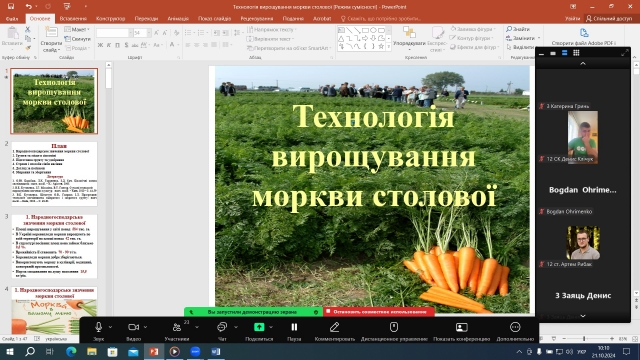Open Windows Start menu

click(x=9, y=351)
